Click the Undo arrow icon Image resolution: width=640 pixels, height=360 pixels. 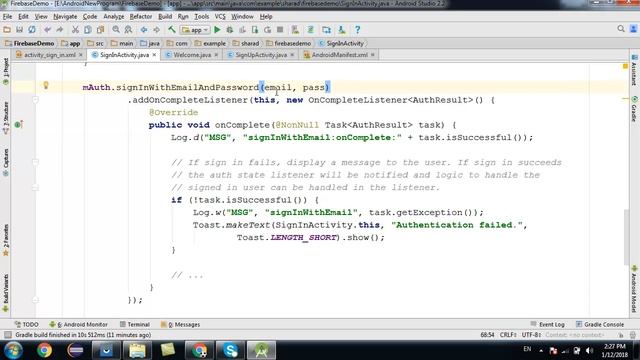[47, 29]
